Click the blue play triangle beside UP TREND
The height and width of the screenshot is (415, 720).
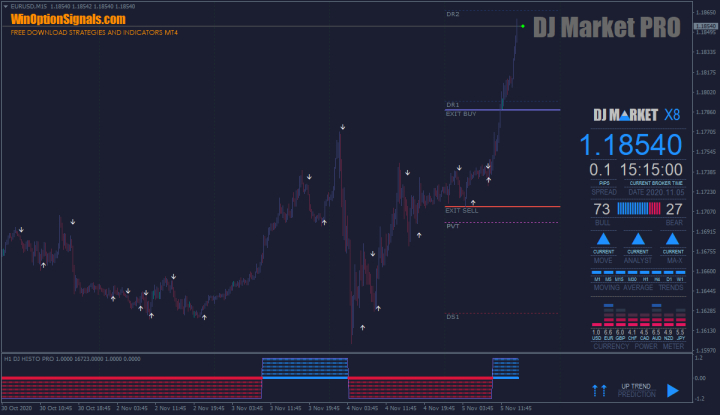click(x=673, y=391)
